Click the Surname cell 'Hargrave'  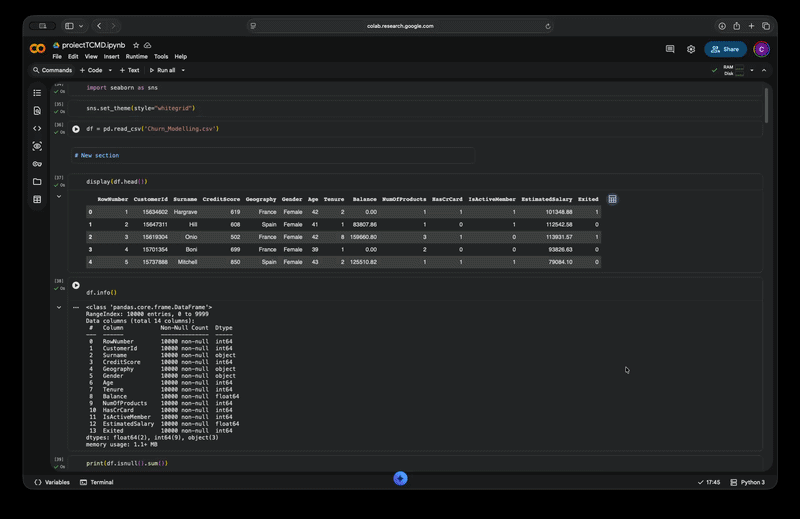tap(185, 212)
